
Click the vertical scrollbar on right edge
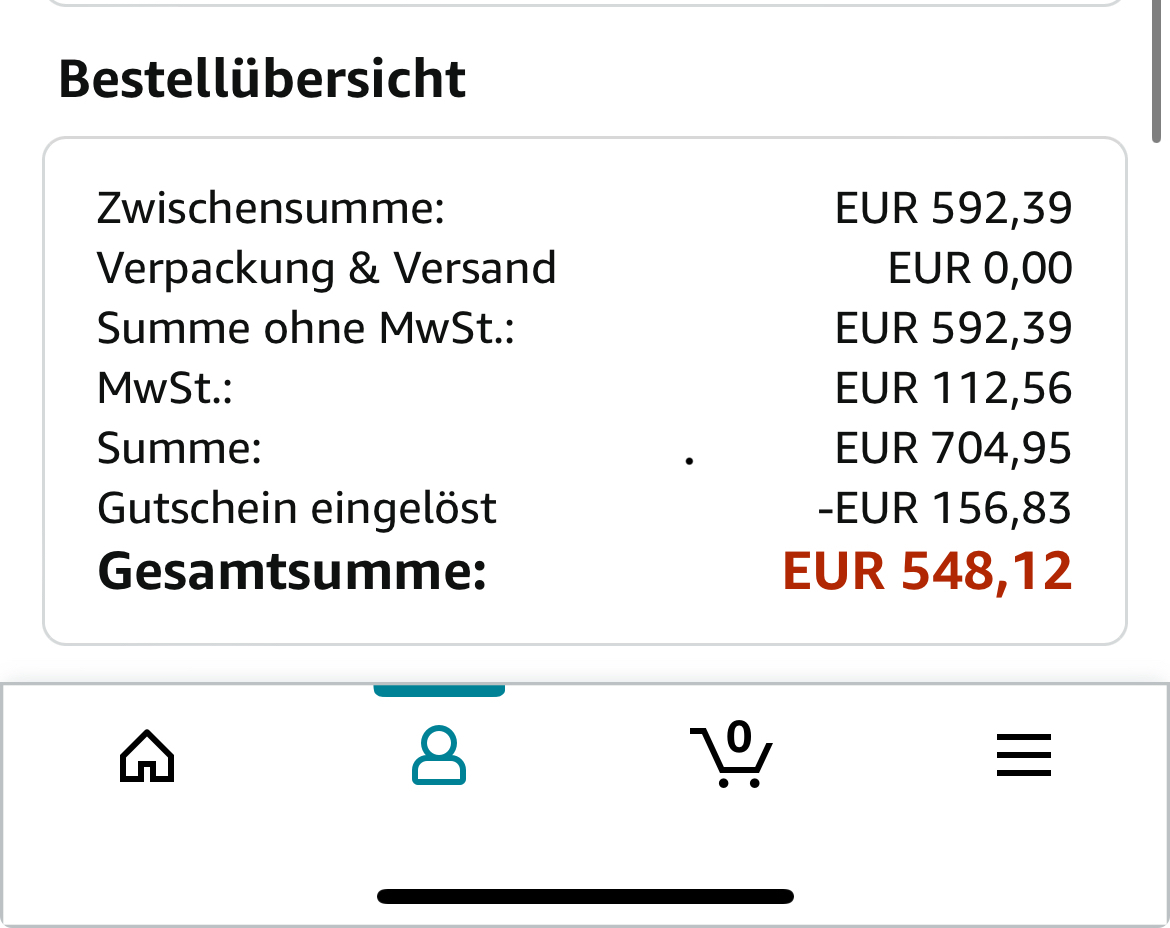1157,71
